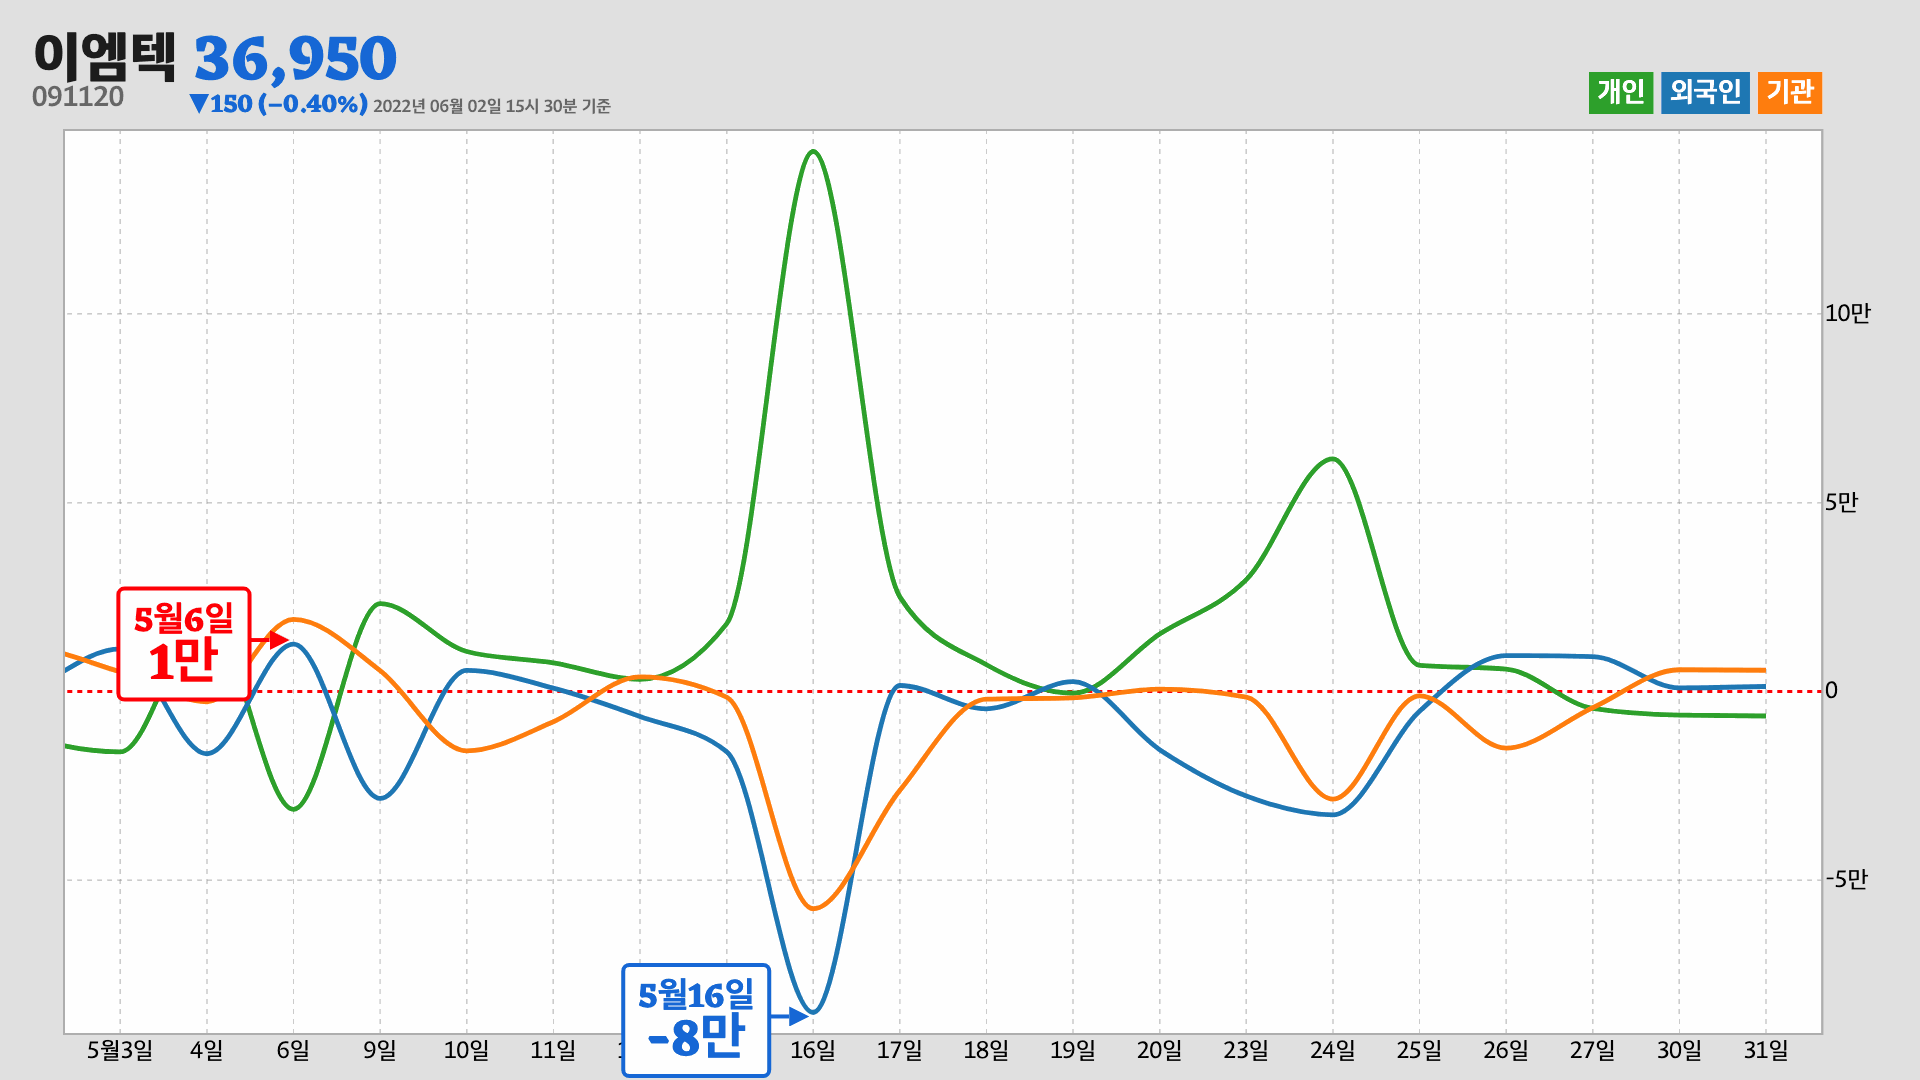Click the 25일 x-axis date label

[1419, 1051]
